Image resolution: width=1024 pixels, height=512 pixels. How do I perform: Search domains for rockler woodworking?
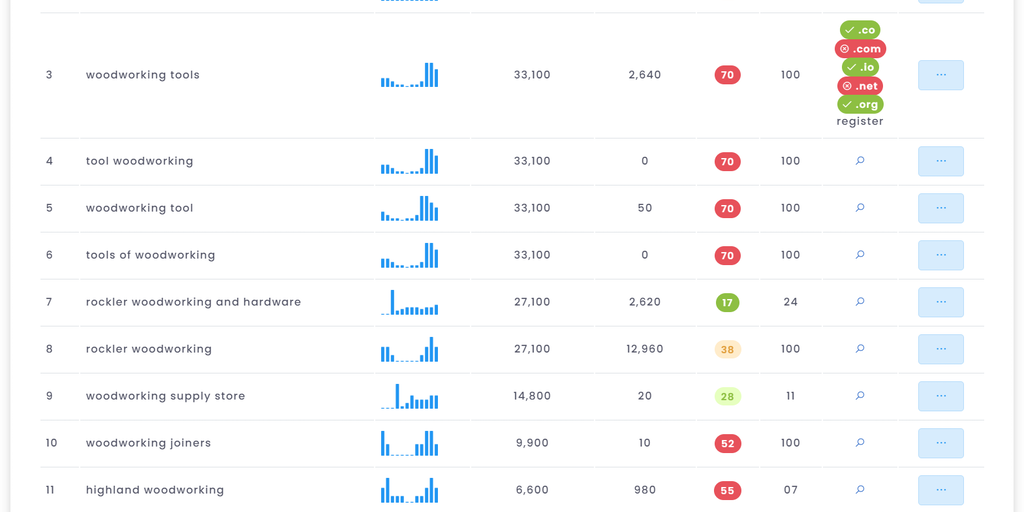860,349
